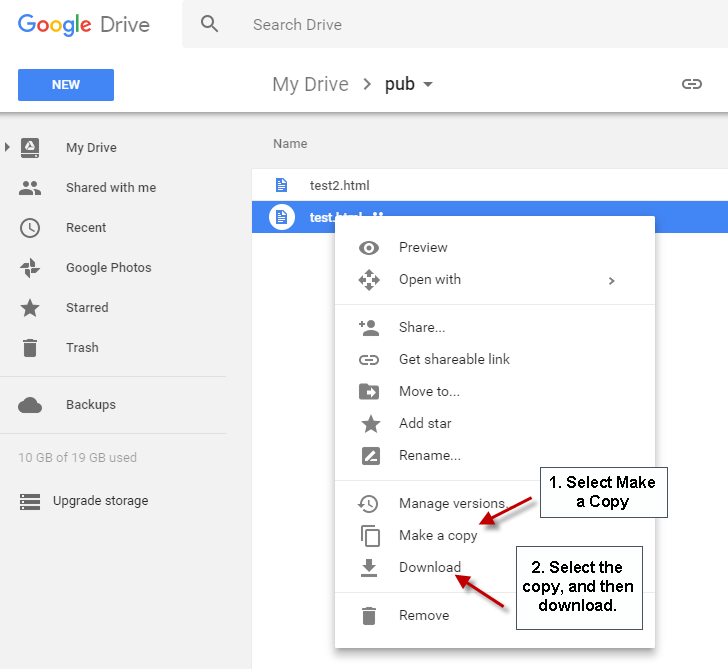Click the Recent clock icon
This screenshot has width=728, height=669.
pos(30,228)
